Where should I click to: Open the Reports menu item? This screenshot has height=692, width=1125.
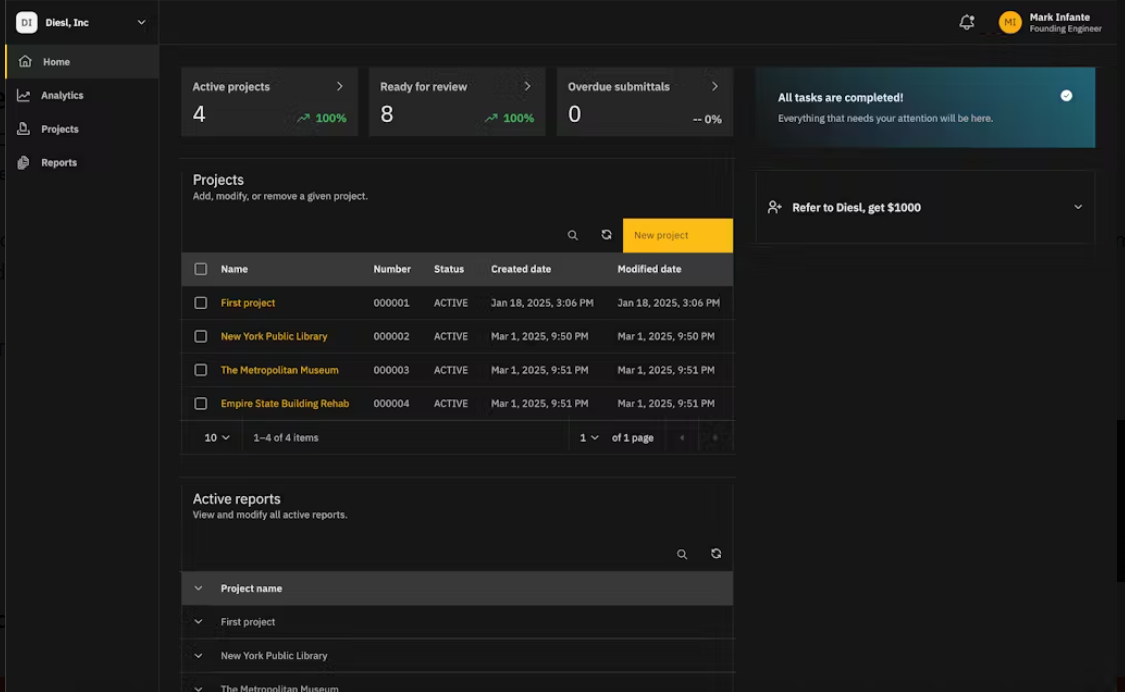pos(82,163)
